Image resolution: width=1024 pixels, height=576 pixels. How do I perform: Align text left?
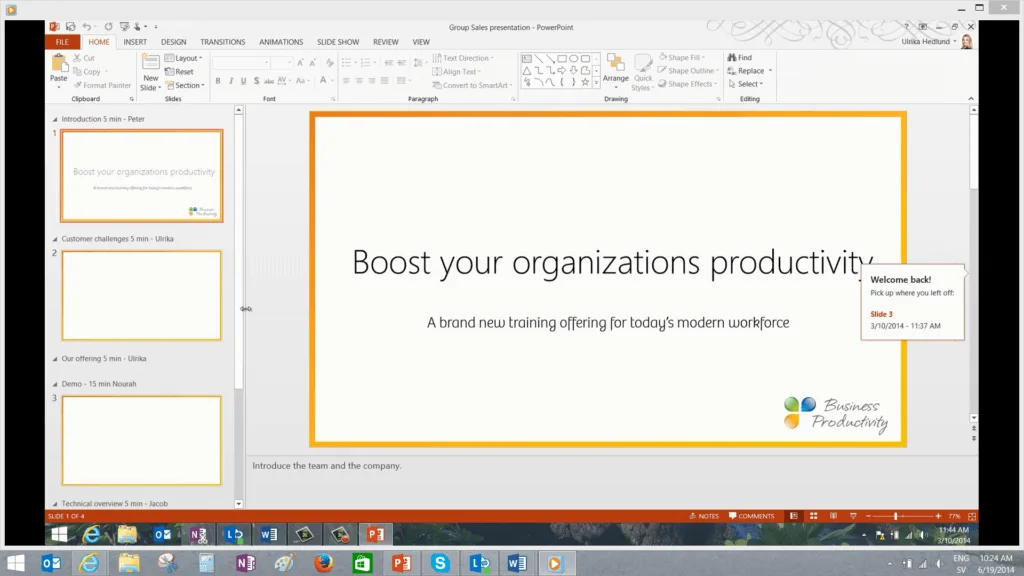346,81
